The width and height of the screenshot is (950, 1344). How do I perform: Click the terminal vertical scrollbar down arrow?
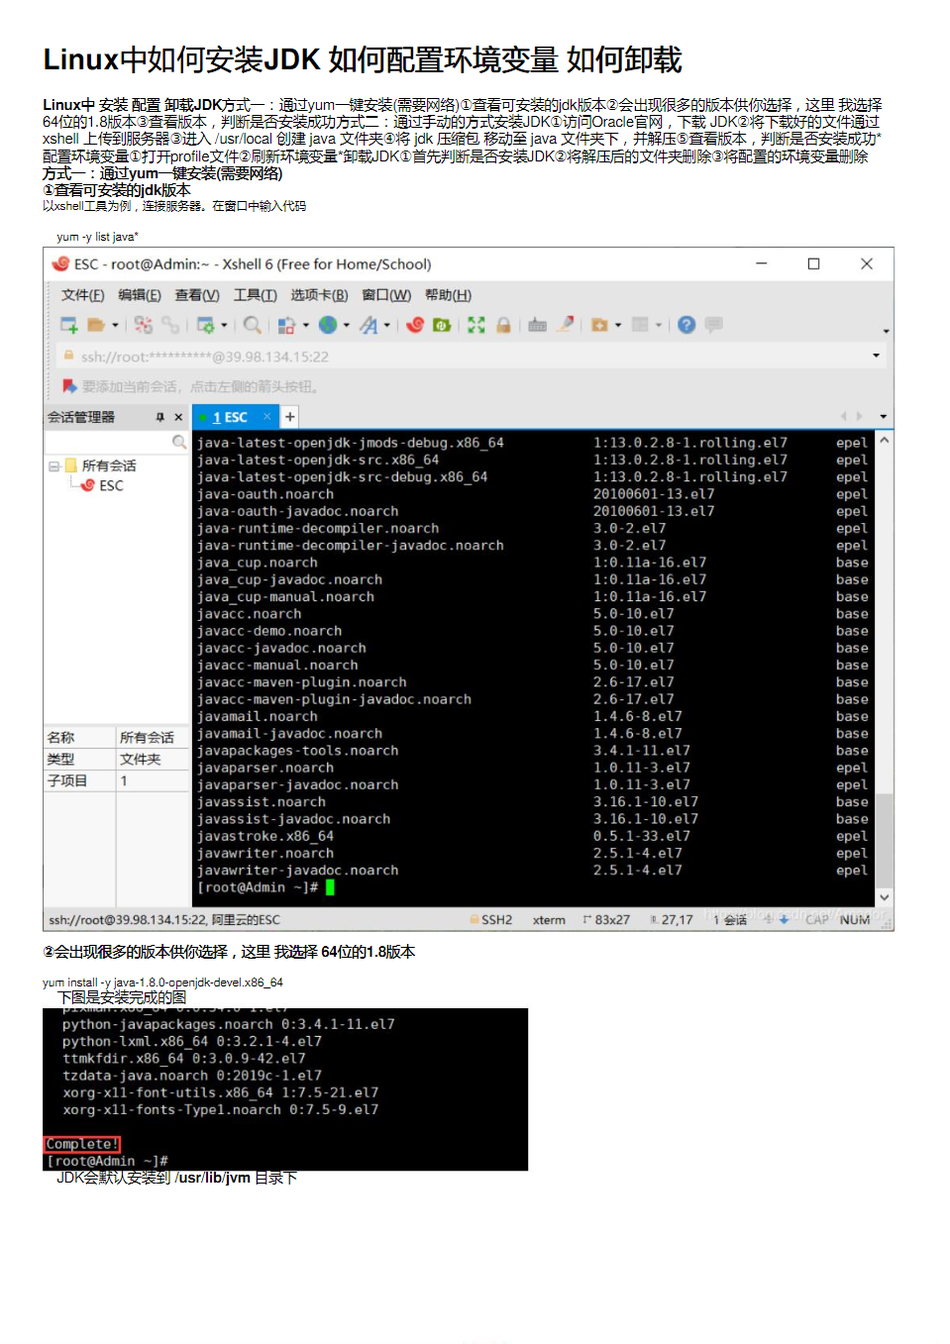click(884, 897)
